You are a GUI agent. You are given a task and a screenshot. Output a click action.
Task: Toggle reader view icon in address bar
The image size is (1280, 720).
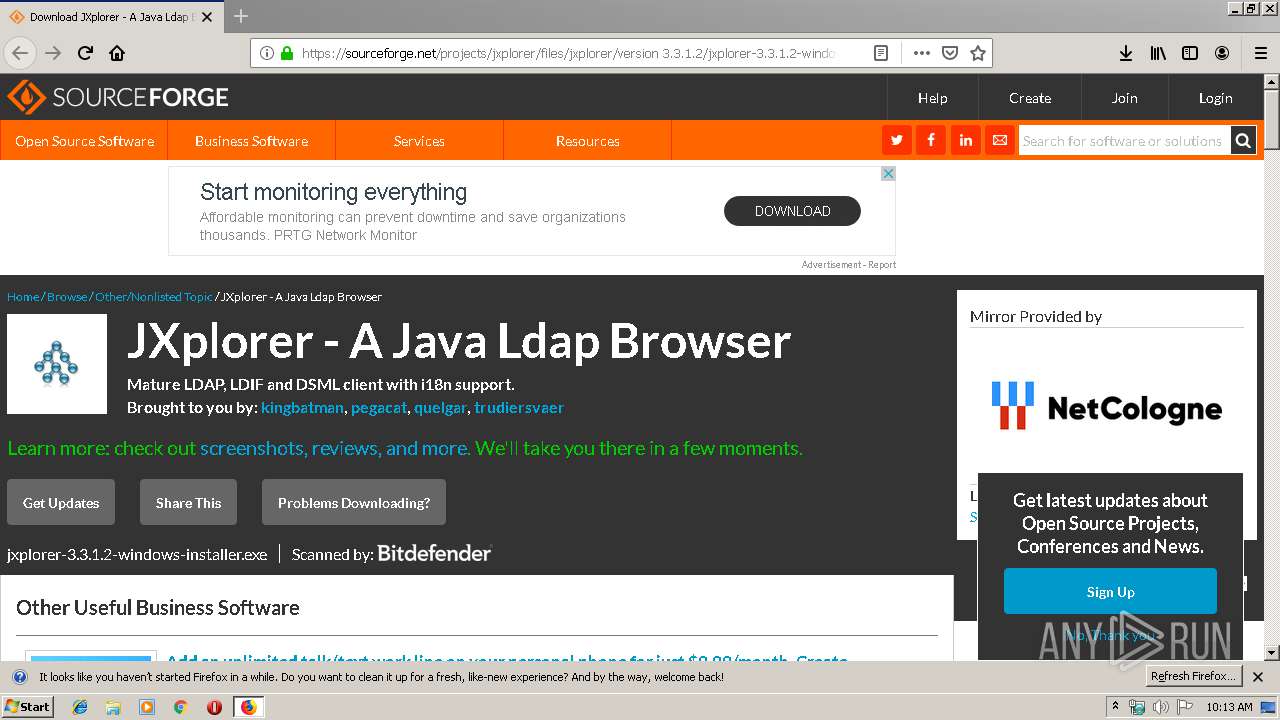(x=881, y=53)
